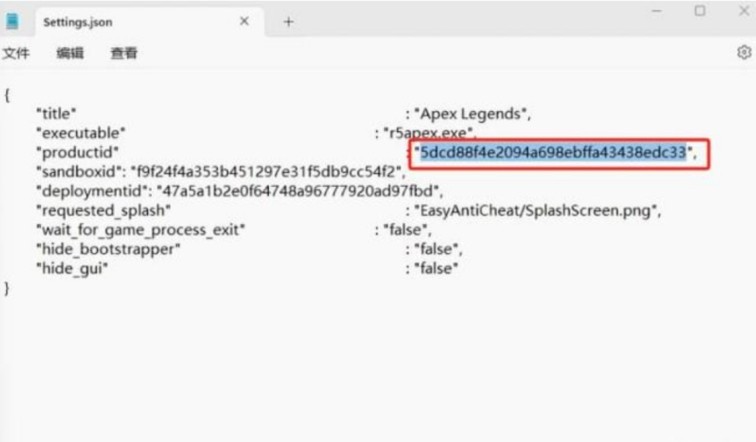Open the 编辑 menu

point(70,53)
